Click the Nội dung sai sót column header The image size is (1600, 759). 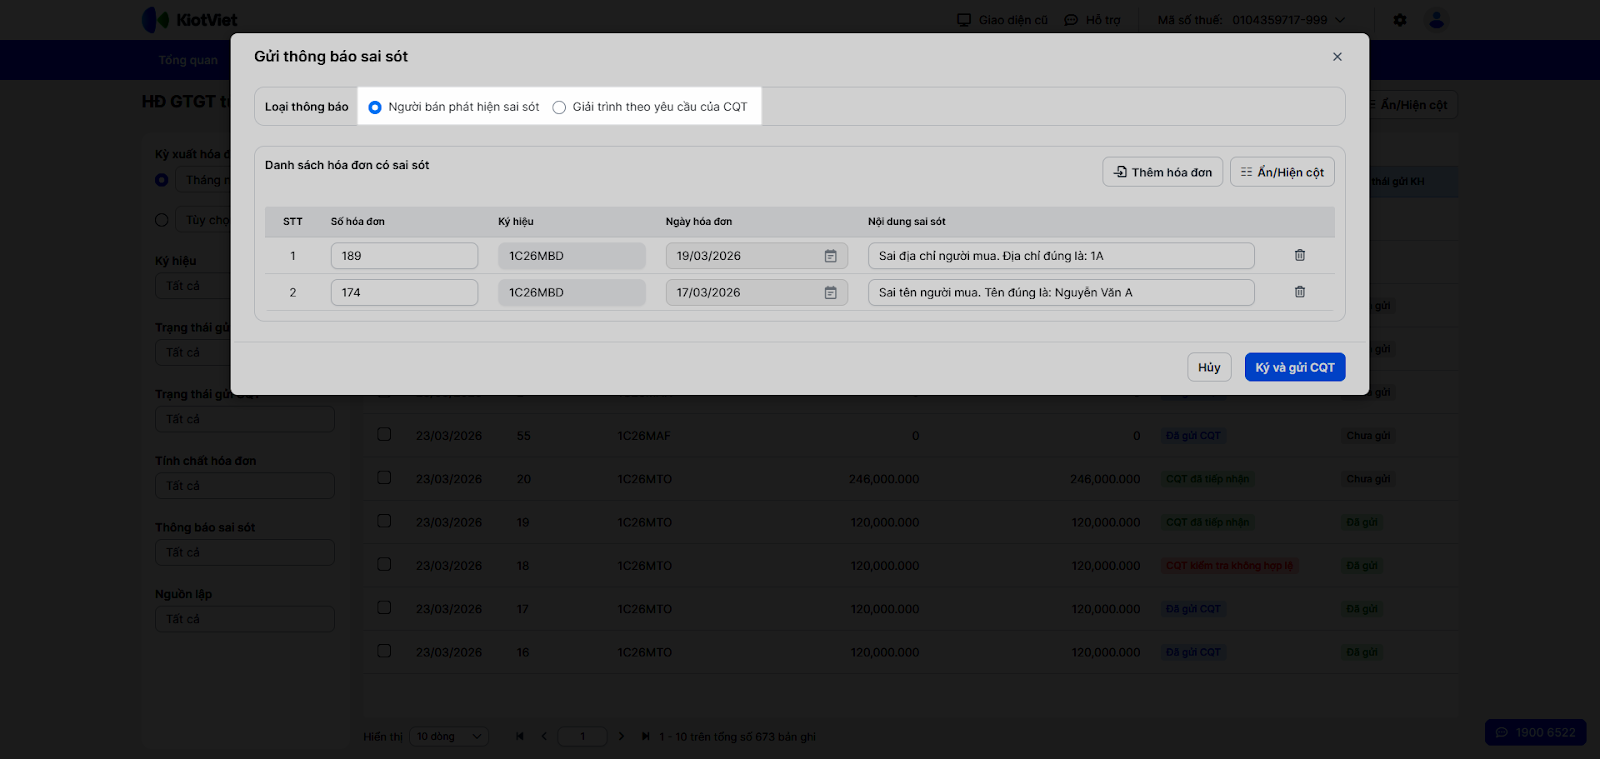(907, 222)
